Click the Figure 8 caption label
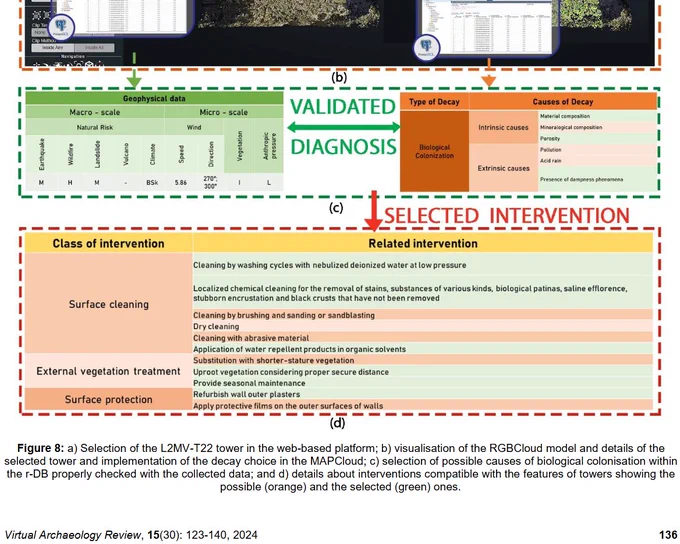 pyautogui.click(x=40, y=448)
